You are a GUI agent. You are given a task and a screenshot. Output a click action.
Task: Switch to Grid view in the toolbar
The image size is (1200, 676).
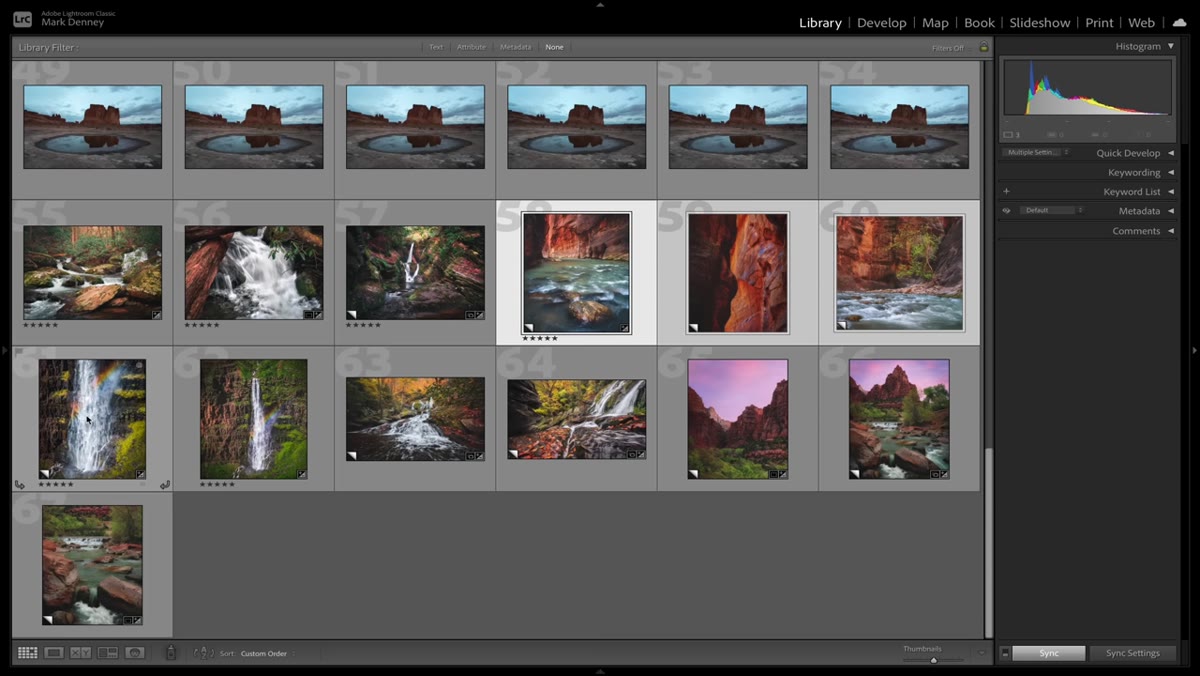pos(27,653)
